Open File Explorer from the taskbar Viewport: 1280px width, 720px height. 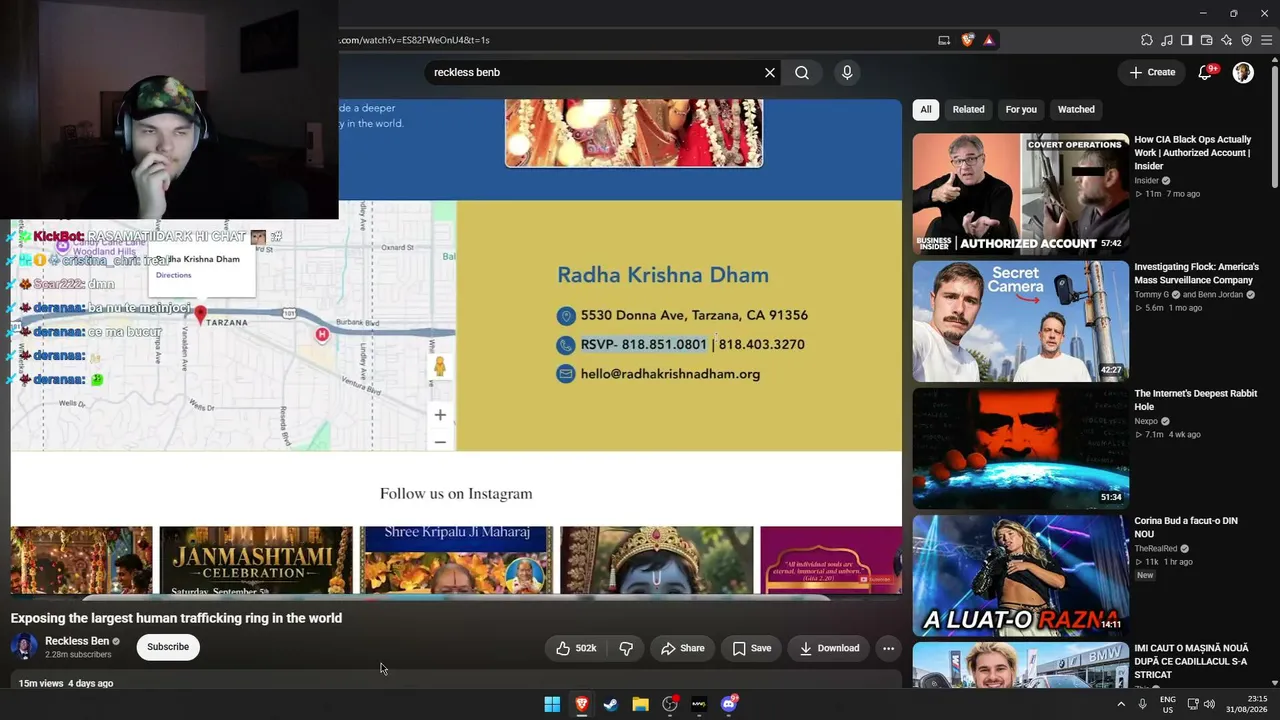(x=640, y=704)
